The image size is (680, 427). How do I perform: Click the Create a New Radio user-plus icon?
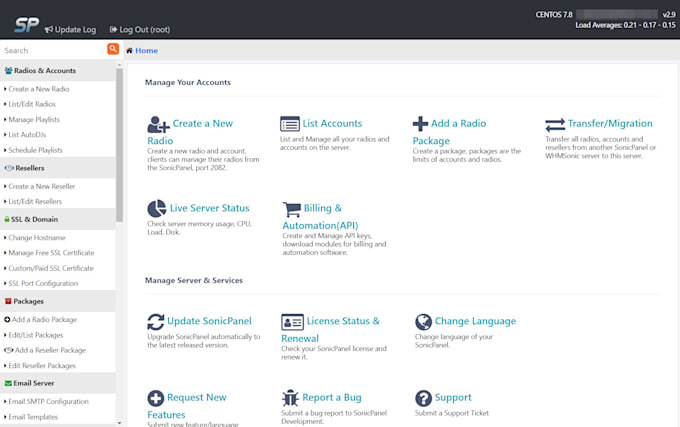coord(158,124)
